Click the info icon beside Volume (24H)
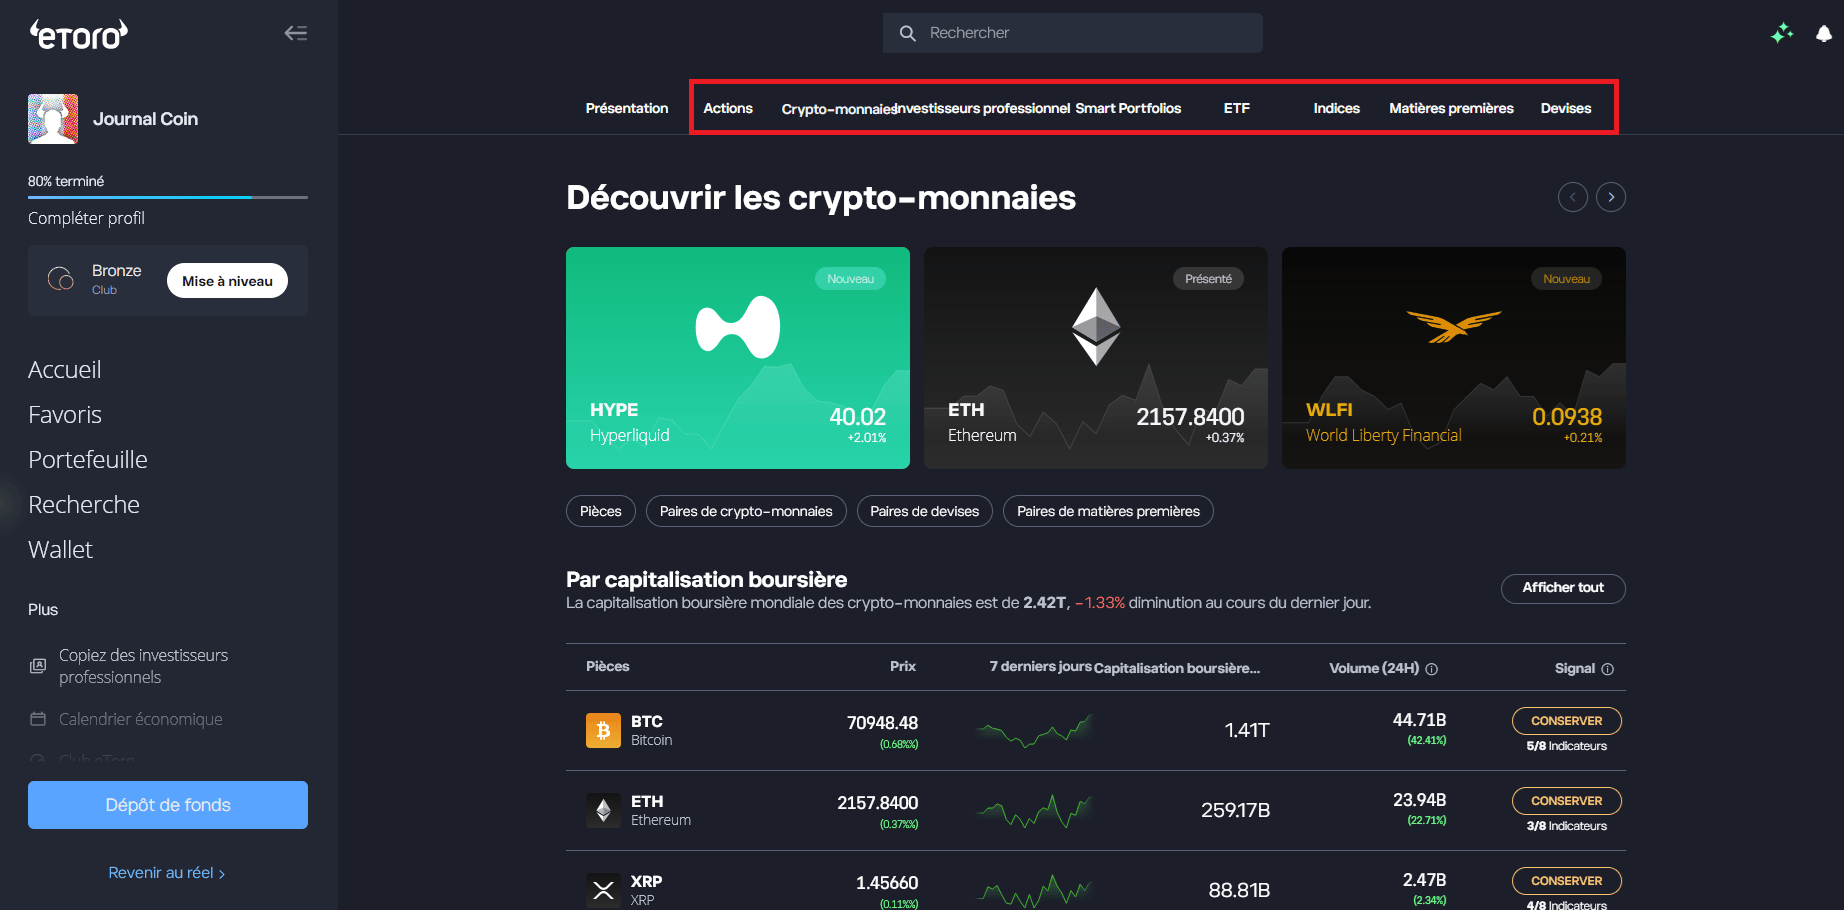Image resolution: width=1844 pixels, height=910 pixels. tap(1432, 668)
